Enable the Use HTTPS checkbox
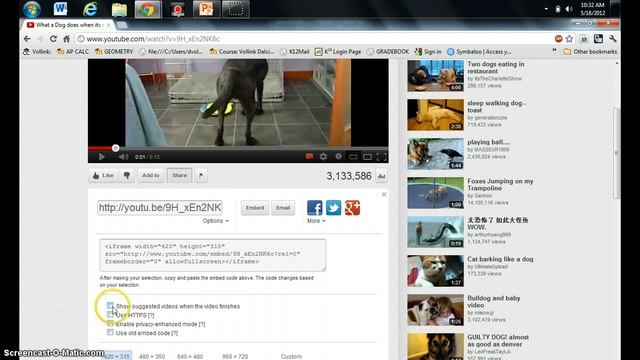640x360 pixels. (110, 315)
